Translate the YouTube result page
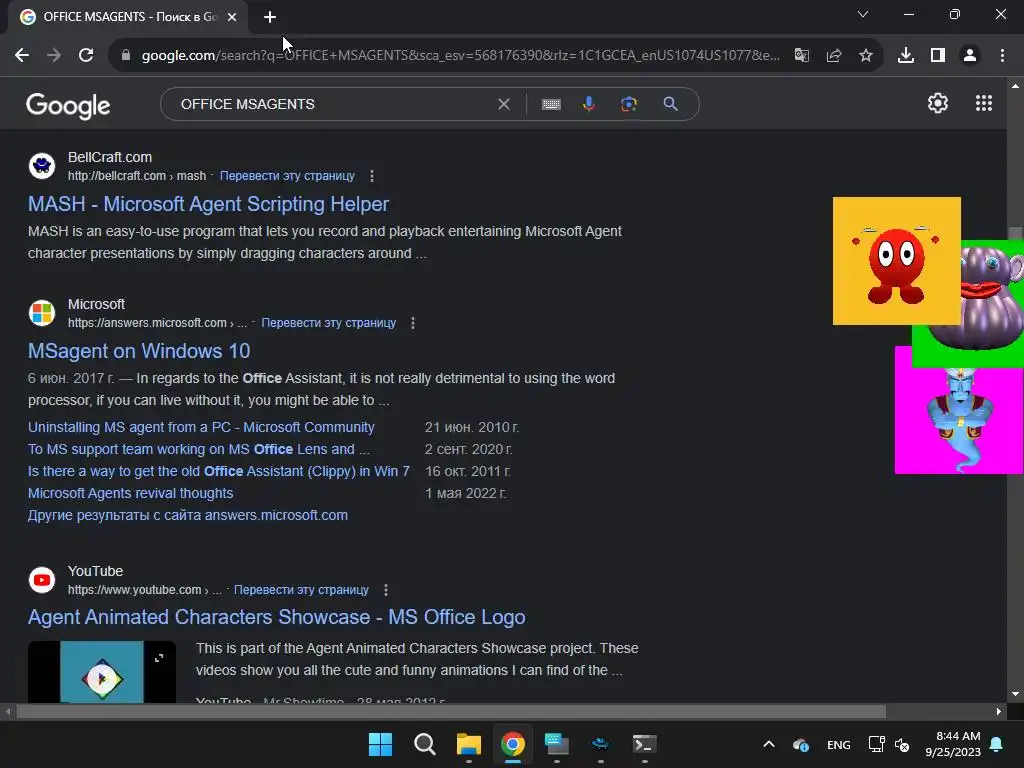Screen dimensions: 1024x768 (301, 590)
